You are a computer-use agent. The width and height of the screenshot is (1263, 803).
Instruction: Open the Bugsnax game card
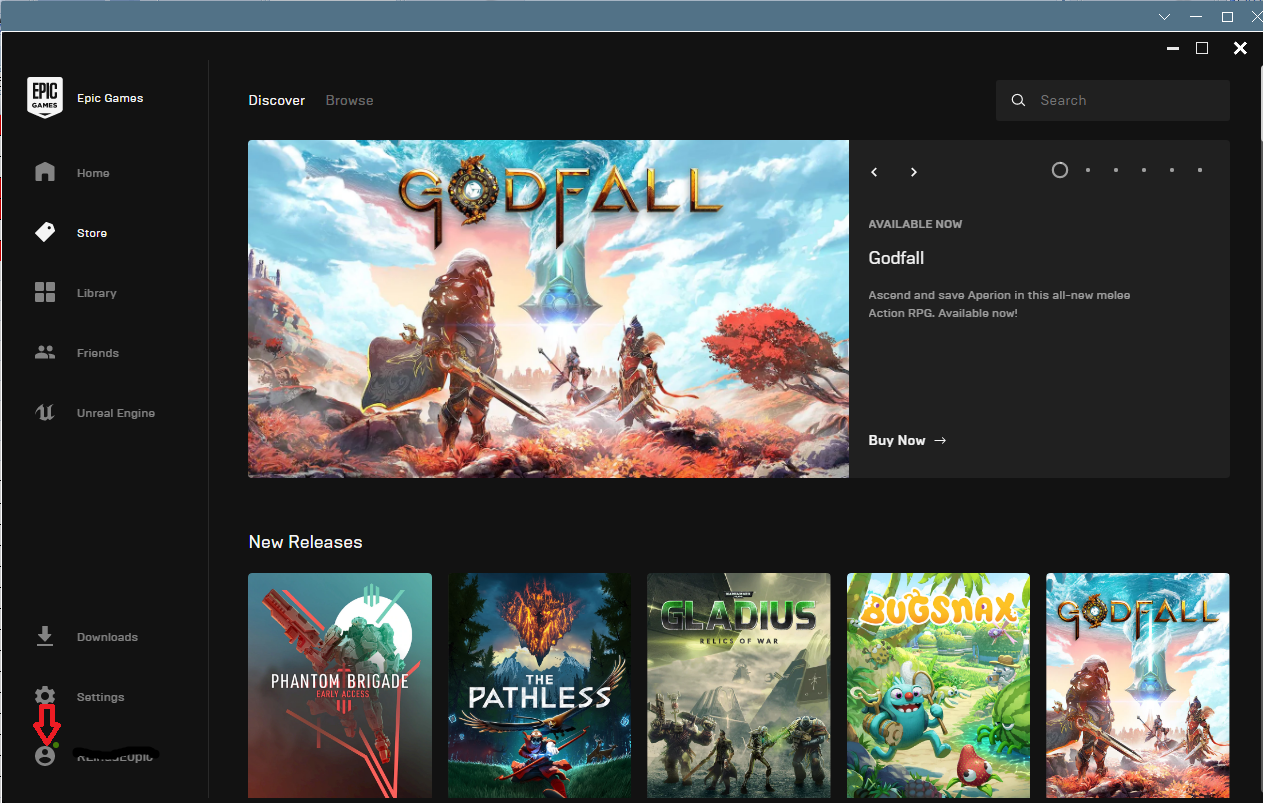[938, 685]
